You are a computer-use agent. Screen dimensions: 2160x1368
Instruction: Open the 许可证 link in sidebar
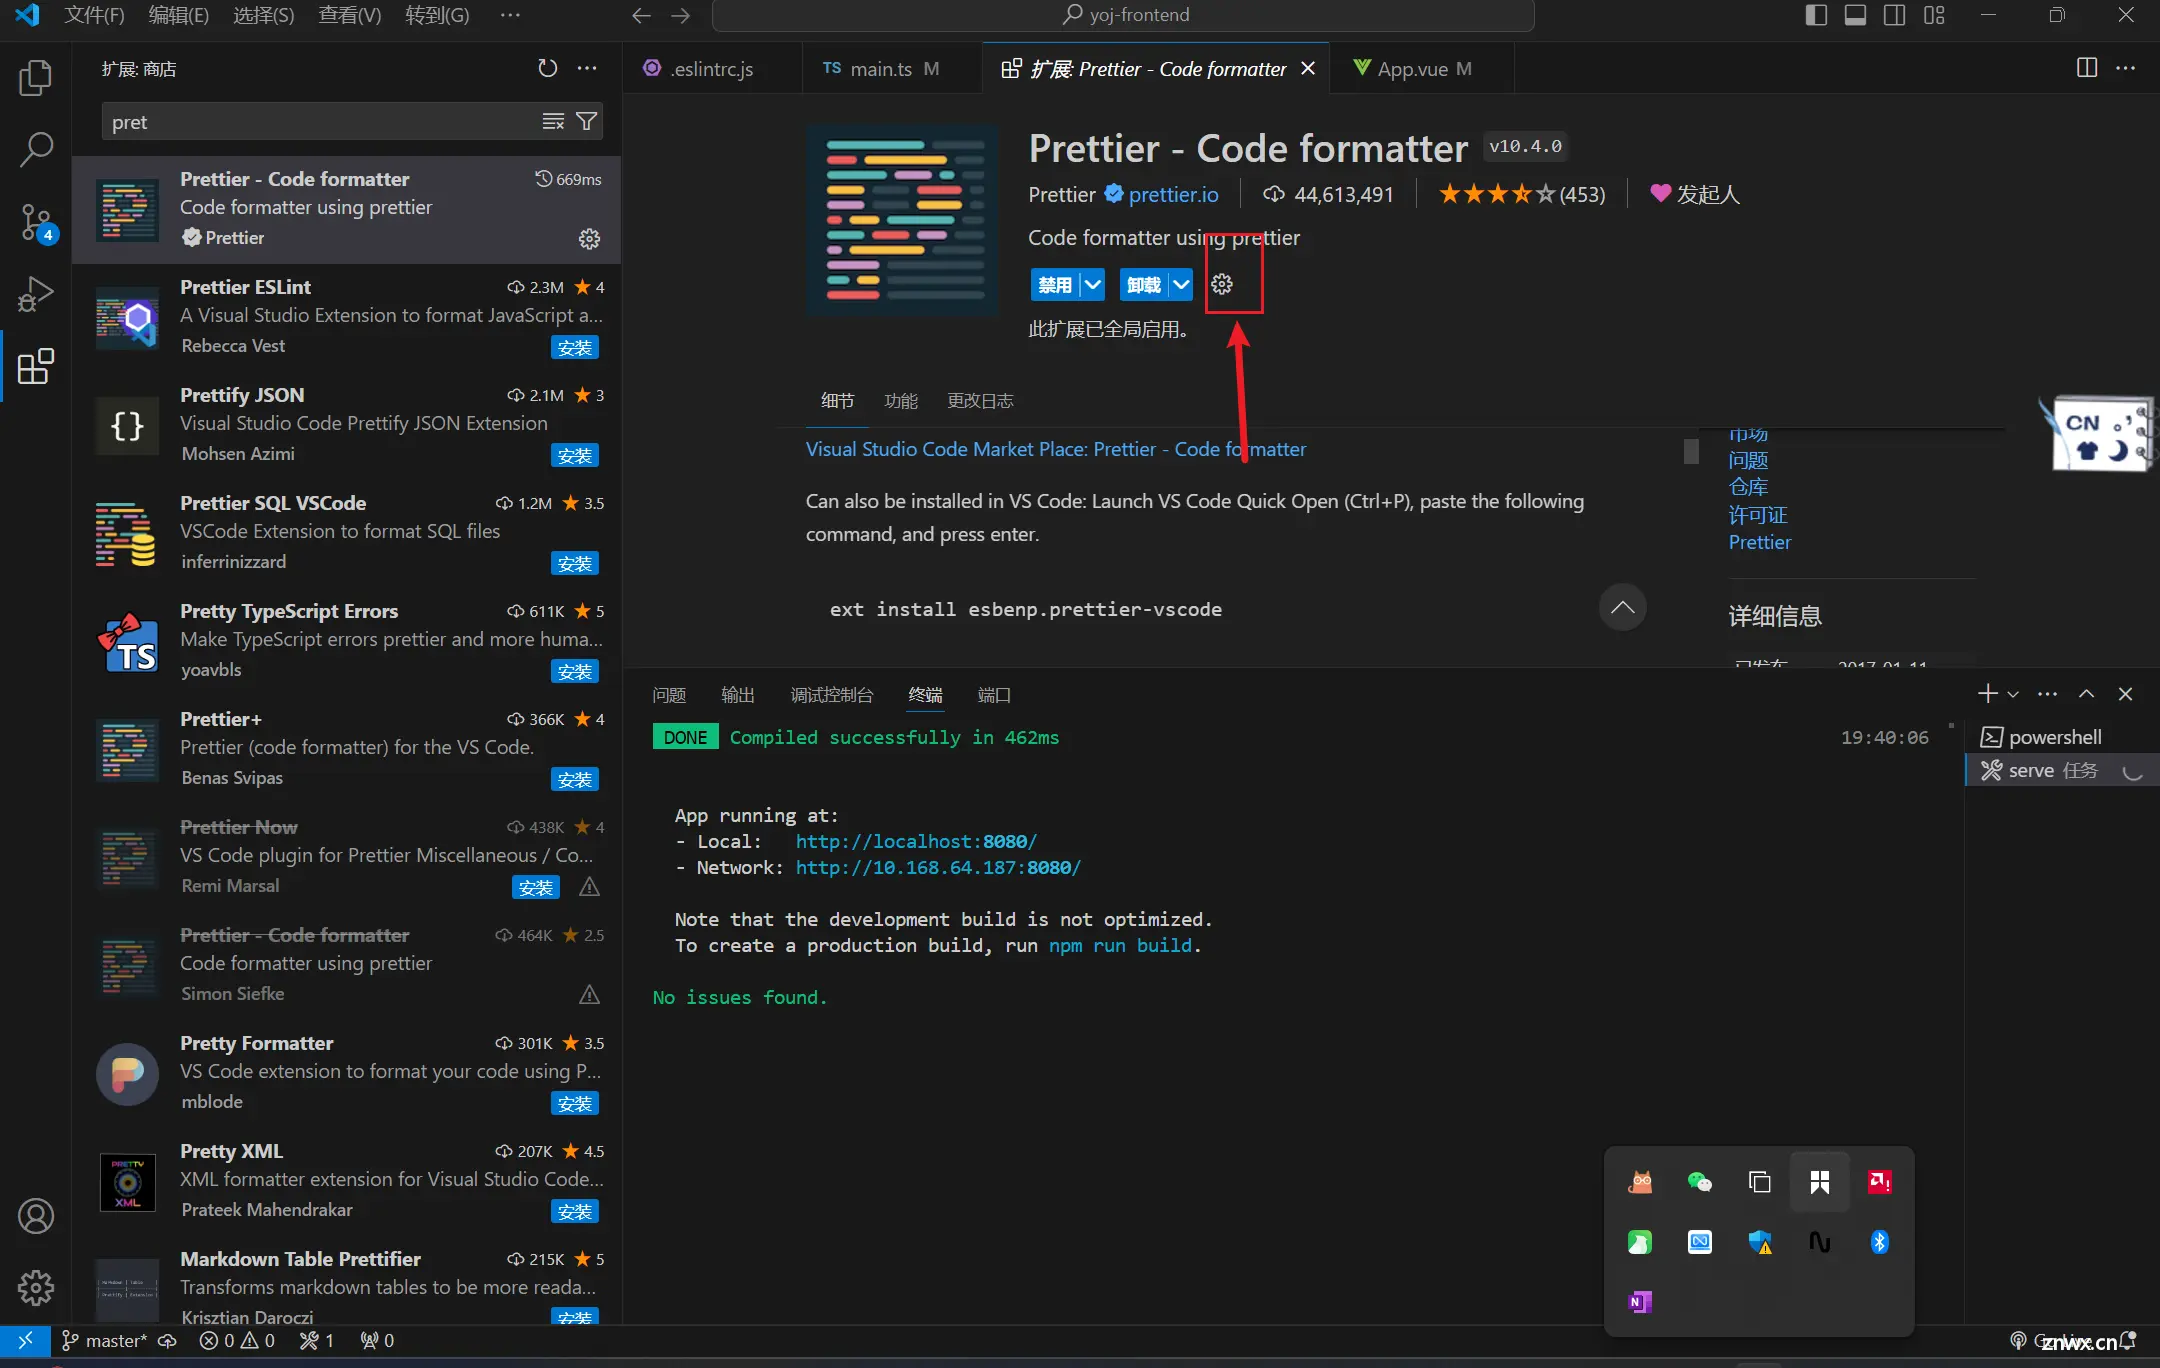(x=1758, y=515)
